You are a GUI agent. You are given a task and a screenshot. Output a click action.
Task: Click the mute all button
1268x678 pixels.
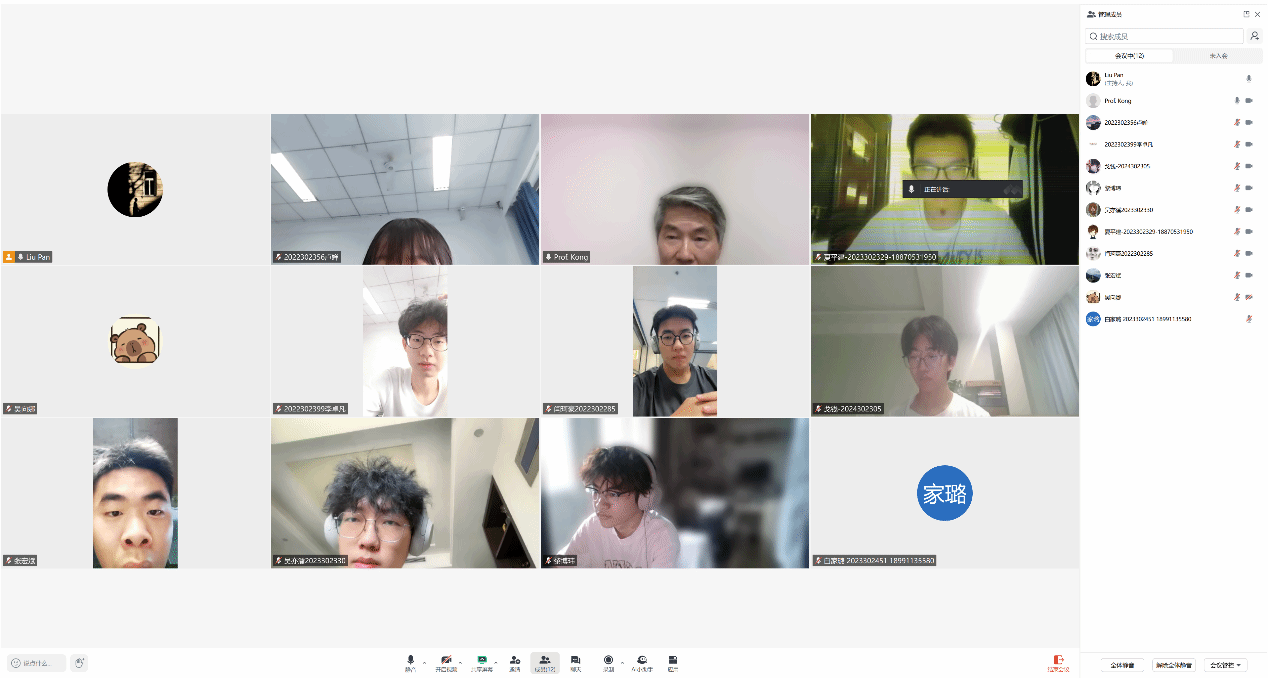tap(1122, 665)
